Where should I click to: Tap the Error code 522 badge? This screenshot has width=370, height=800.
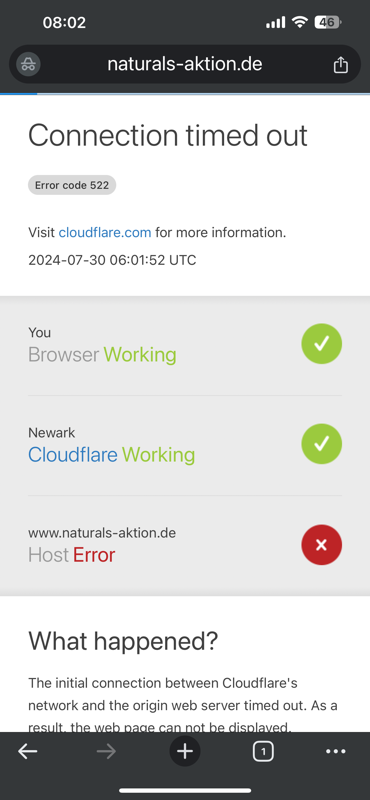[72, 185]
